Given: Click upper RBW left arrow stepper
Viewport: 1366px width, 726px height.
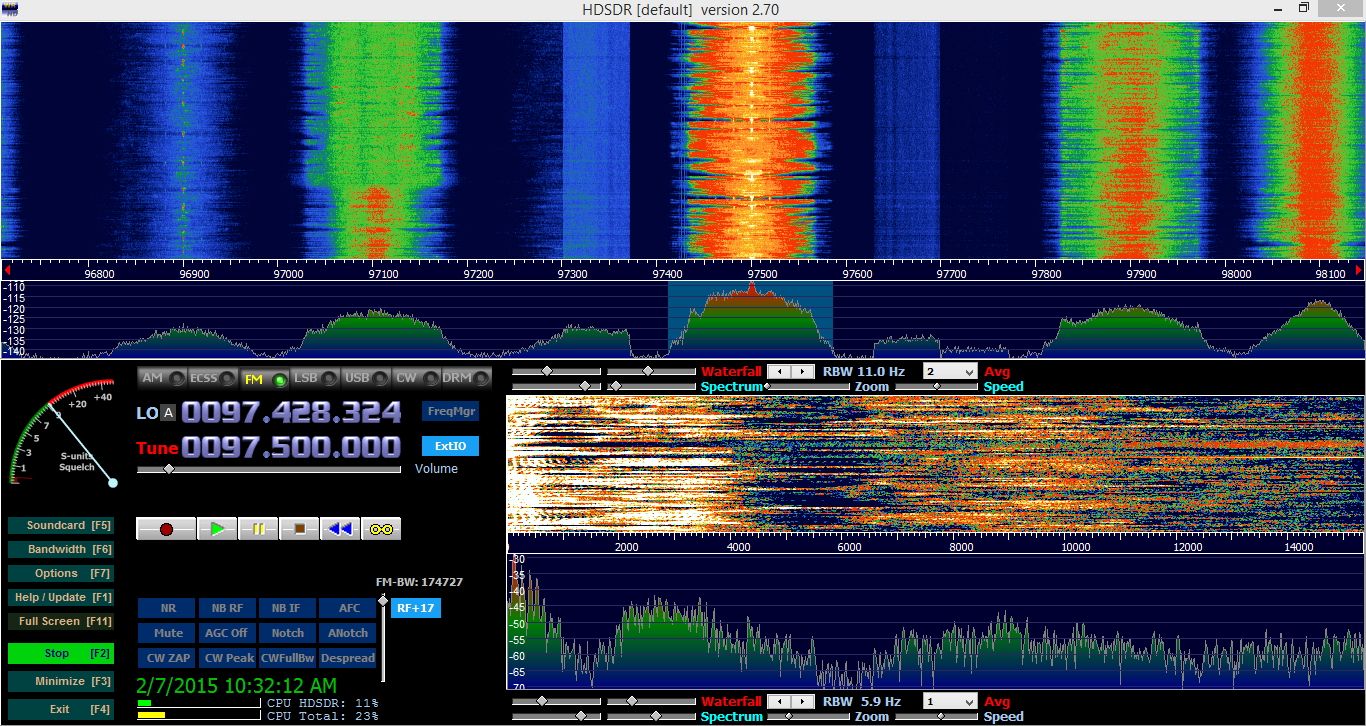Looking at the screenshot, I should pyautogui.click(x=780, y=371).
